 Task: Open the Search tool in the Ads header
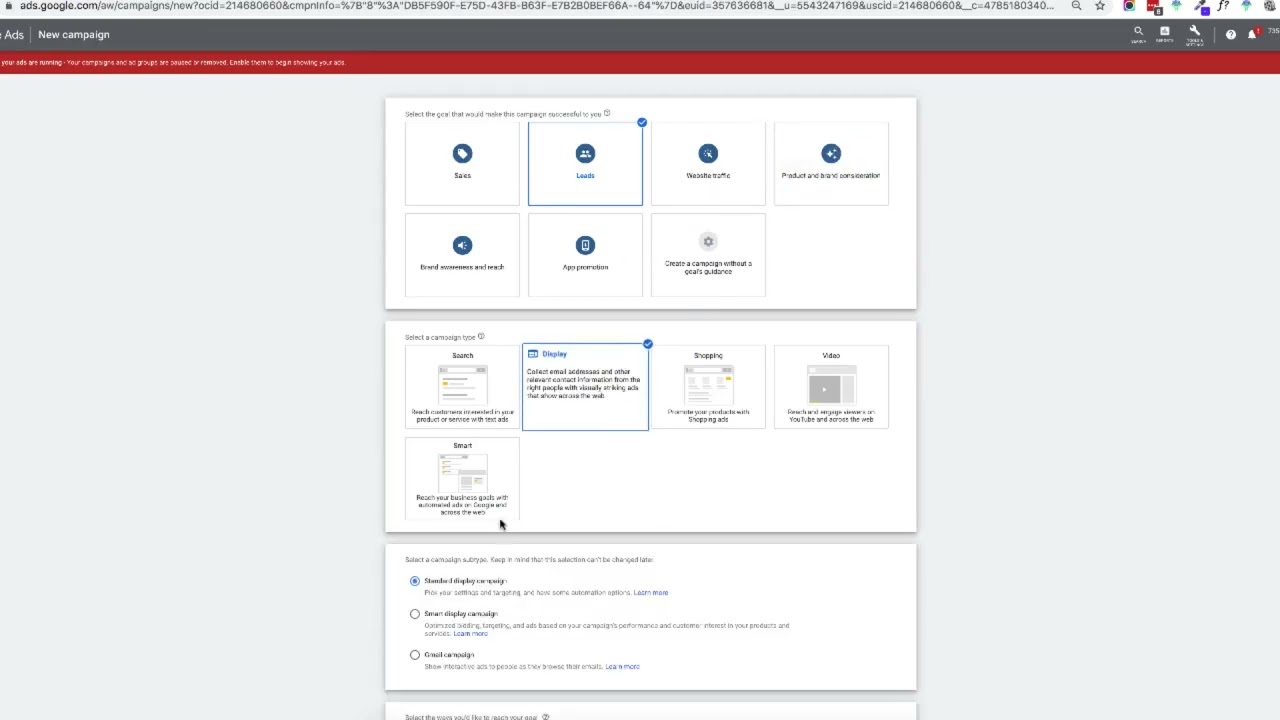coord(1138,34)
